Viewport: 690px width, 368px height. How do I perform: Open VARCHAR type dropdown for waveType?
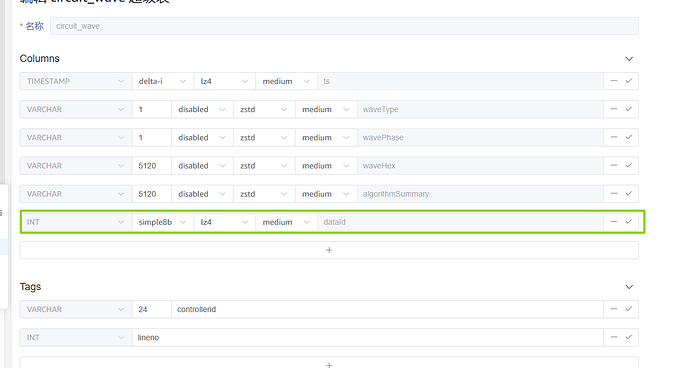tap(76, 109)
